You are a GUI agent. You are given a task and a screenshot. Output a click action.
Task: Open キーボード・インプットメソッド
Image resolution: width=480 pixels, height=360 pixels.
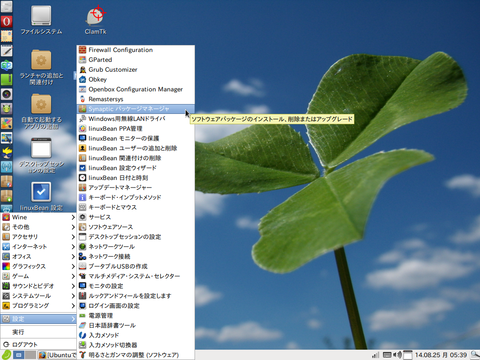coord(136,197)
